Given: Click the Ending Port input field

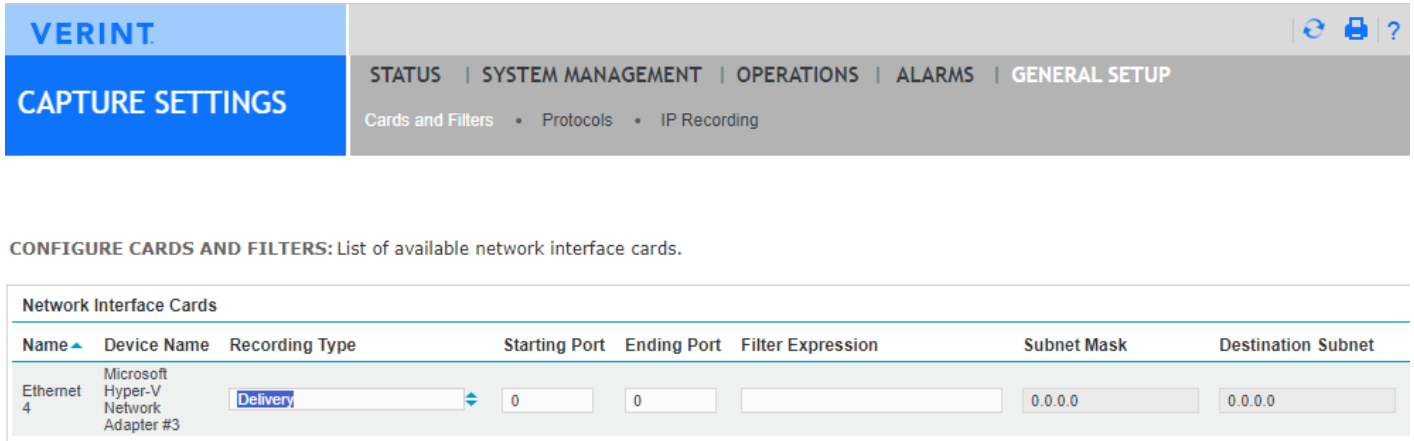Looking at the screenshot, I should (x=670, y=401).
